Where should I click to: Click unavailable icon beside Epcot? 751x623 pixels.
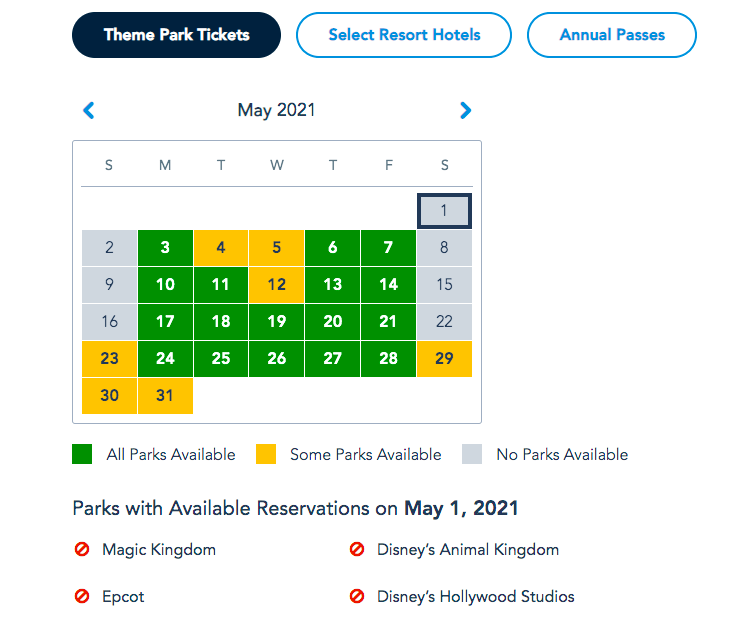click(x=83, y=596)
